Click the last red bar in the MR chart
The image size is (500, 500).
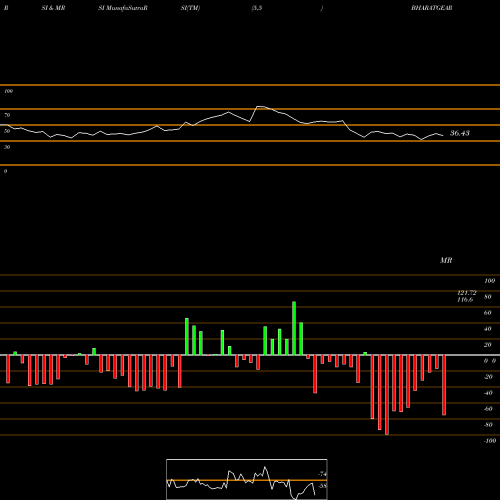[x=444, y=385]
